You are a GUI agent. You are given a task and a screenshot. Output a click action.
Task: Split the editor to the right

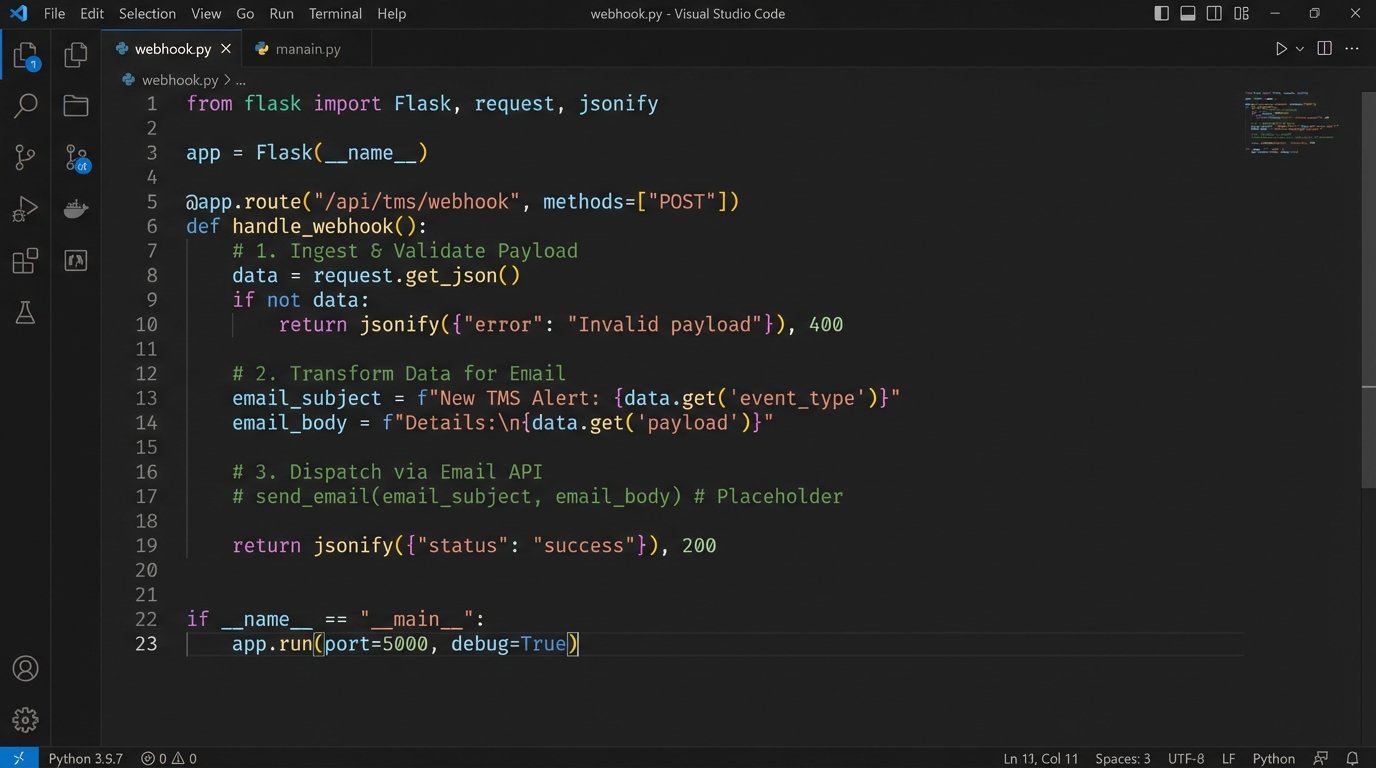point(1324,48)
